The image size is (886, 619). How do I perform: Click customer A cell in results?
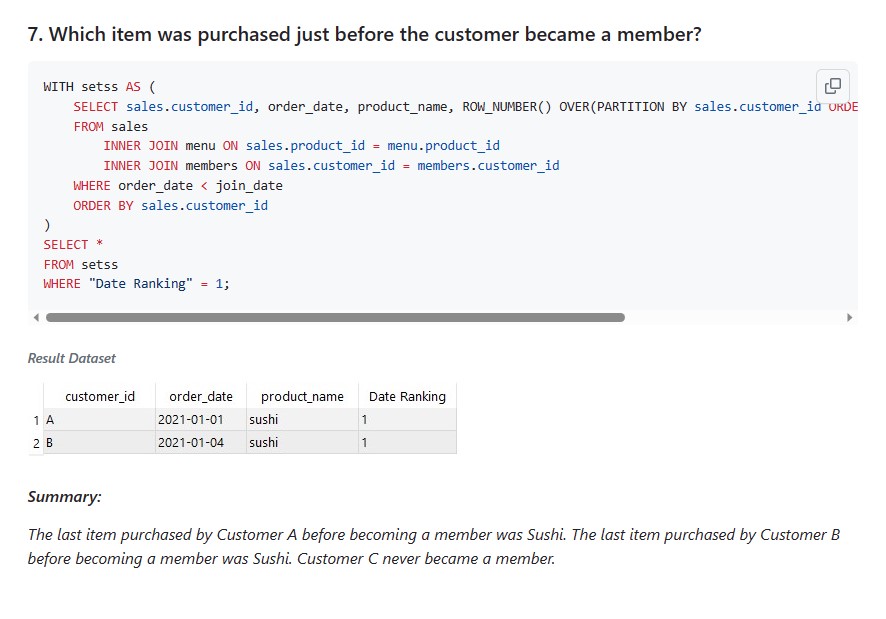[99, 419]
